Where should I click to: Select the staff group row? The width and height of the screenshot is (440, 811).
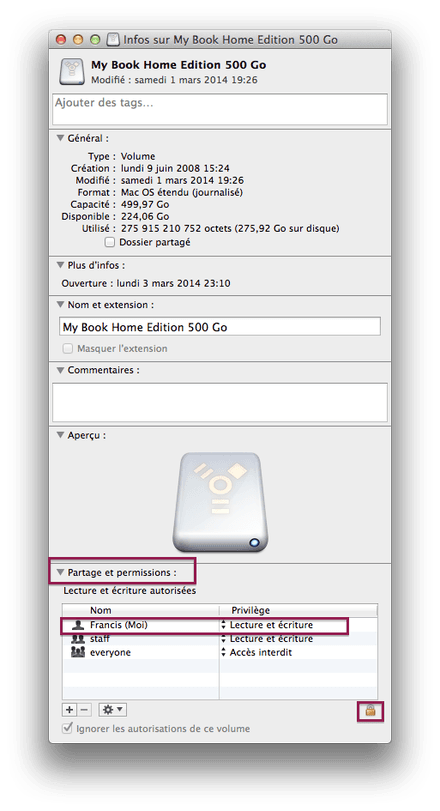click(x=220, y=639)
